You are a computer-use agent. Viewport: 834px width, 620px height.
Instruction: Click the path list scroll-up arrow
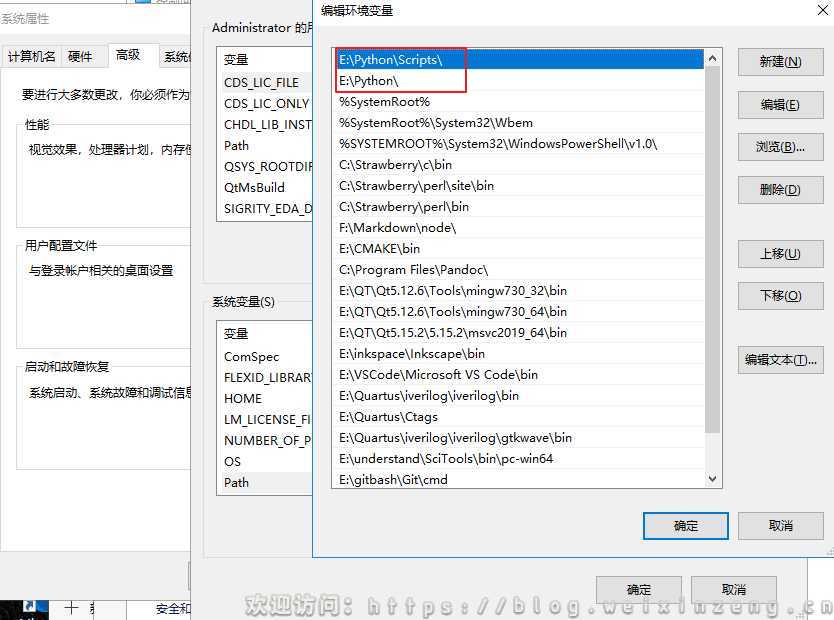click(x=713, y=58)
